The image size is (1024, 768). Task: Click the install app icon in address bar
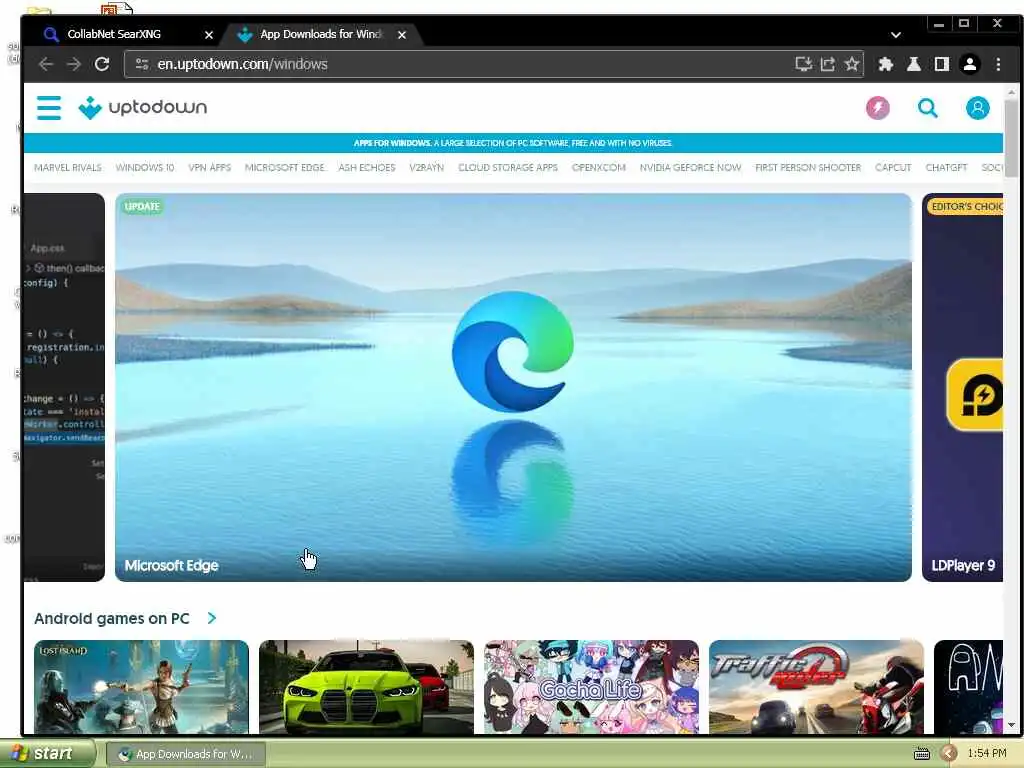click(x=803, y=64)
